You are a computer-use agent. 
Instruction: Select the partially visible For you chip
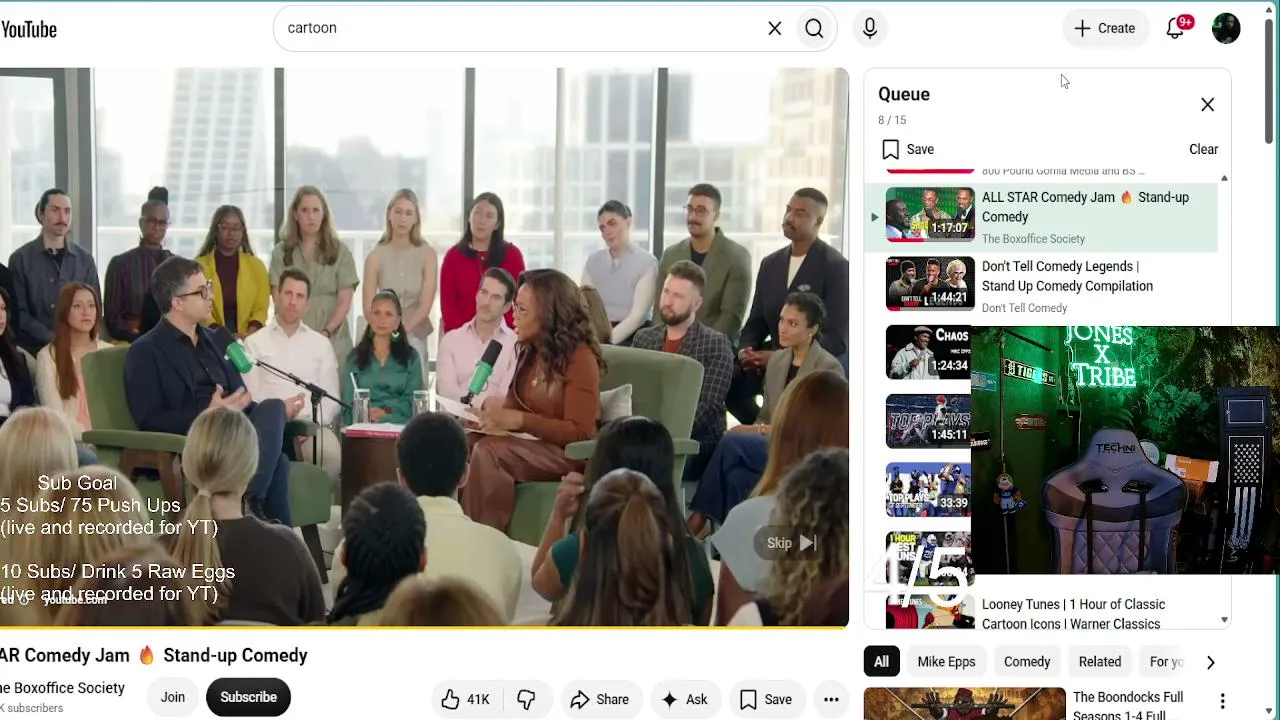[1164, 662]
